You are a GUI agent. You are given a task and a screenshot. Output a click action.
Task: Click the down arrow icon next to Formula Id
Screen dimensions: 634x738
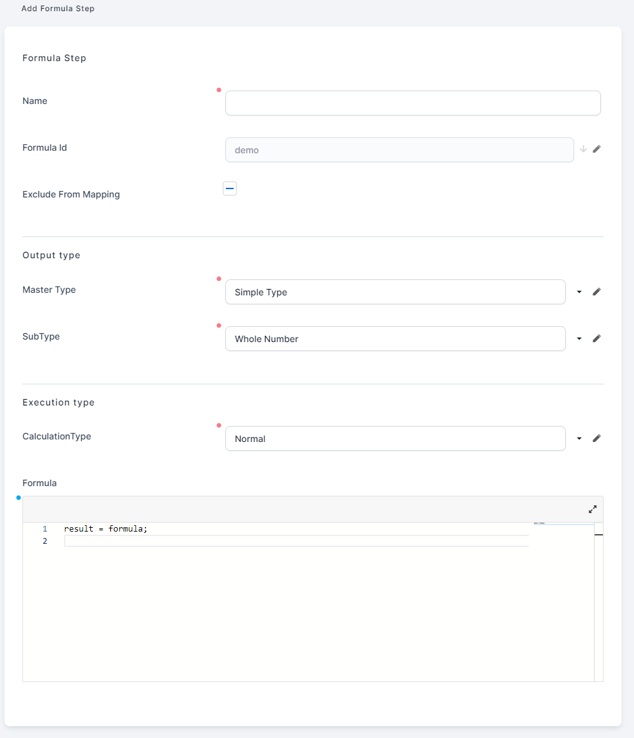tap(583, 149)
